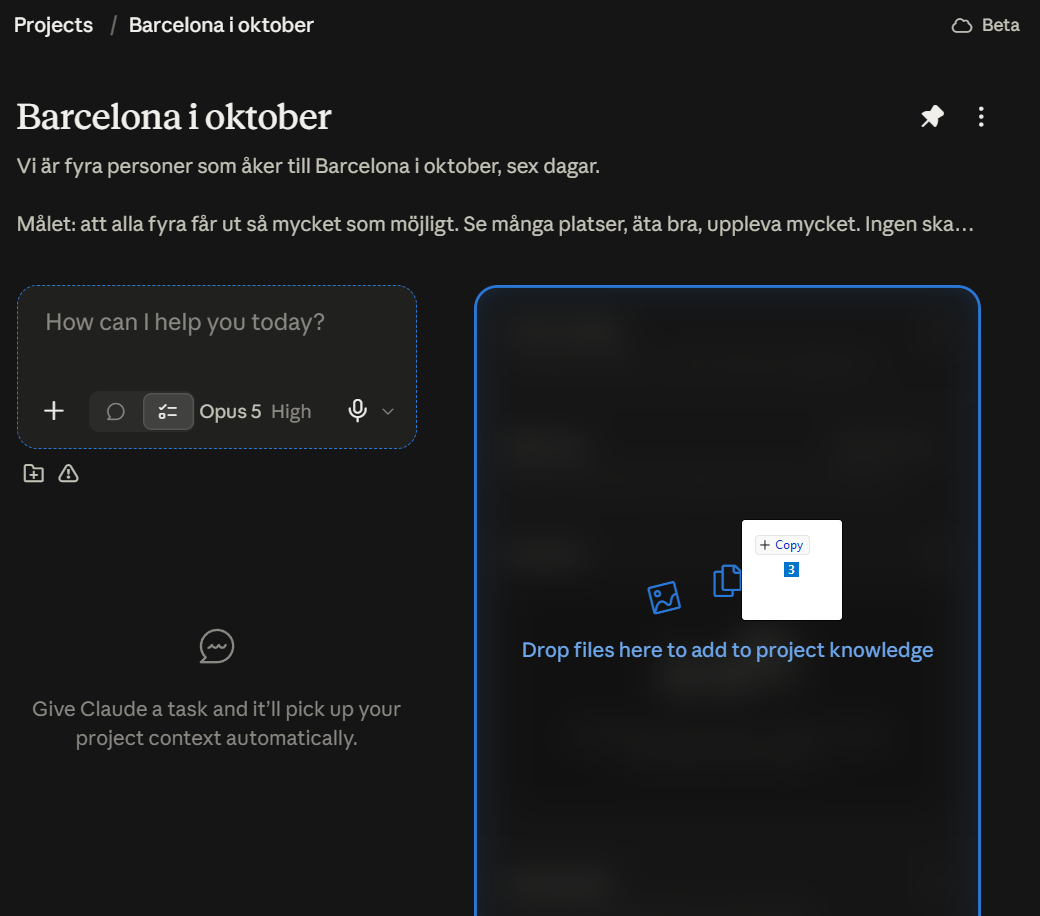Screen dimensions: 1040x916
Task: Change the High effort setting
Action: tap(291, 412)
